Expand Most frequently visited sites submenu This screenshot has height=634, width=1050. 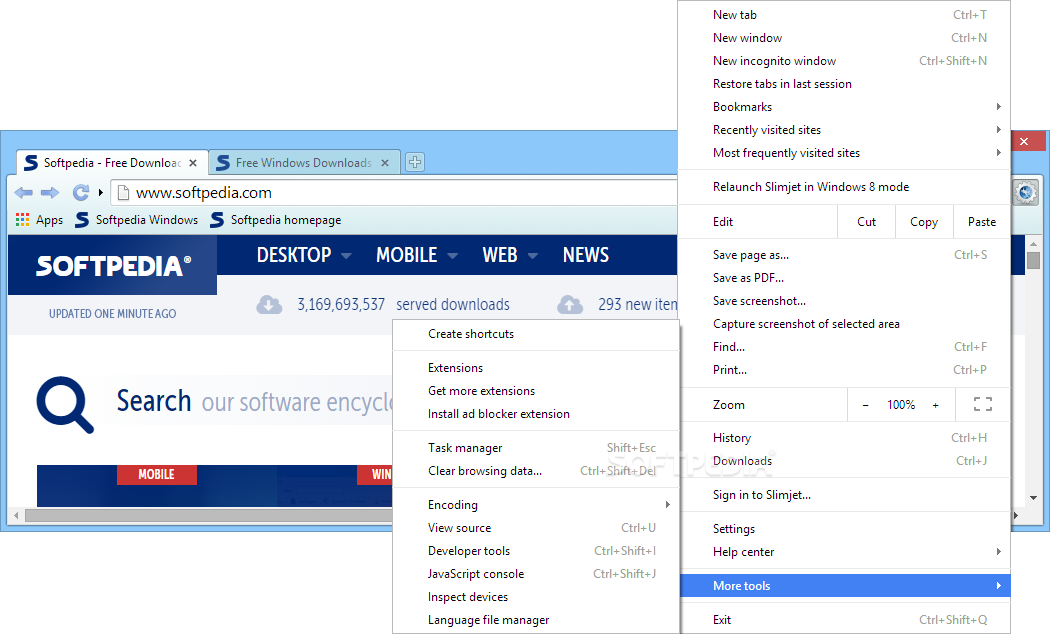click(x=844, y=153)
